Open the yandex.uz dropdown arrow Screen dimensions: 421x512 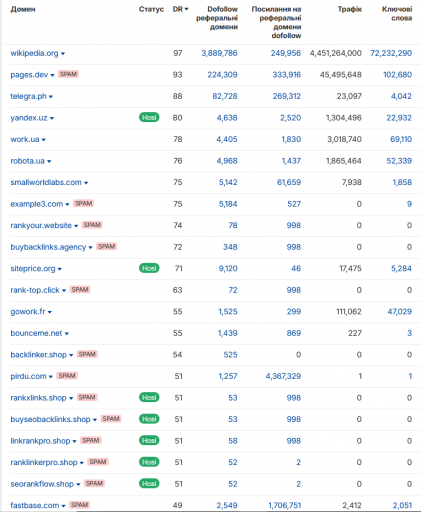(x=52, y=118)
